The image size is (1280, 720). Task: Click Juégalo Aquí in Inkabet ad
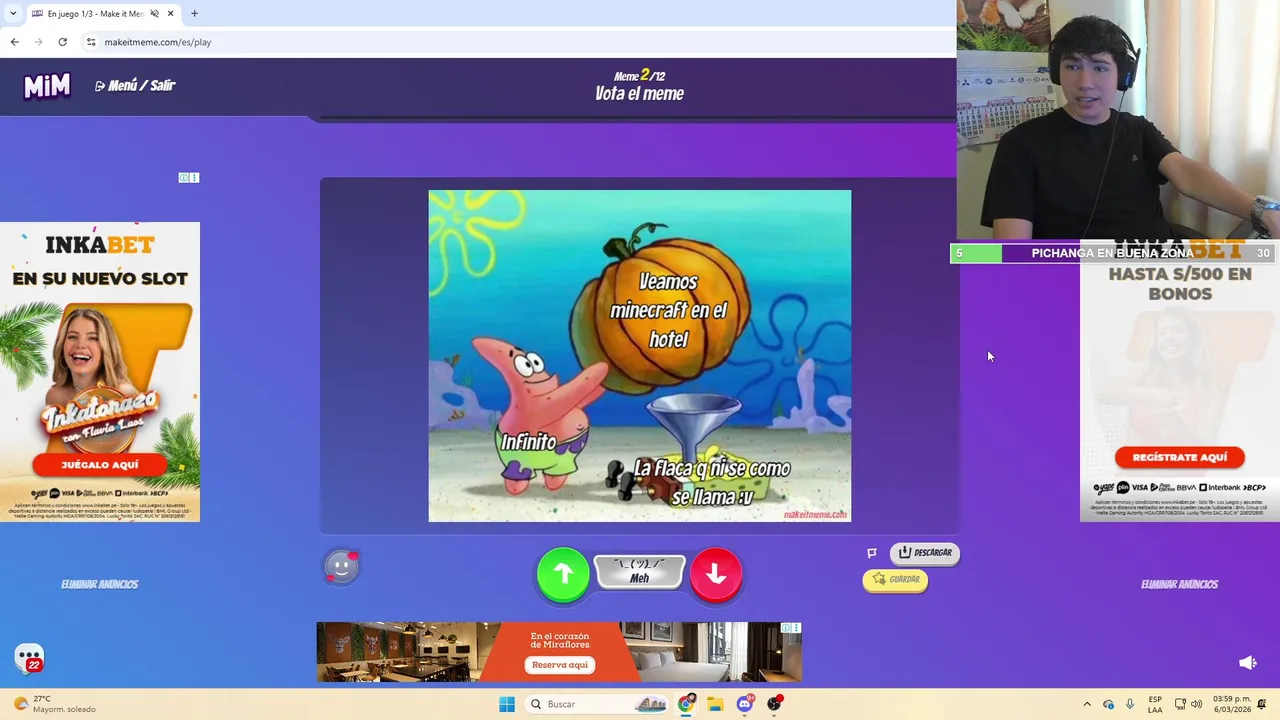point(100,465)
